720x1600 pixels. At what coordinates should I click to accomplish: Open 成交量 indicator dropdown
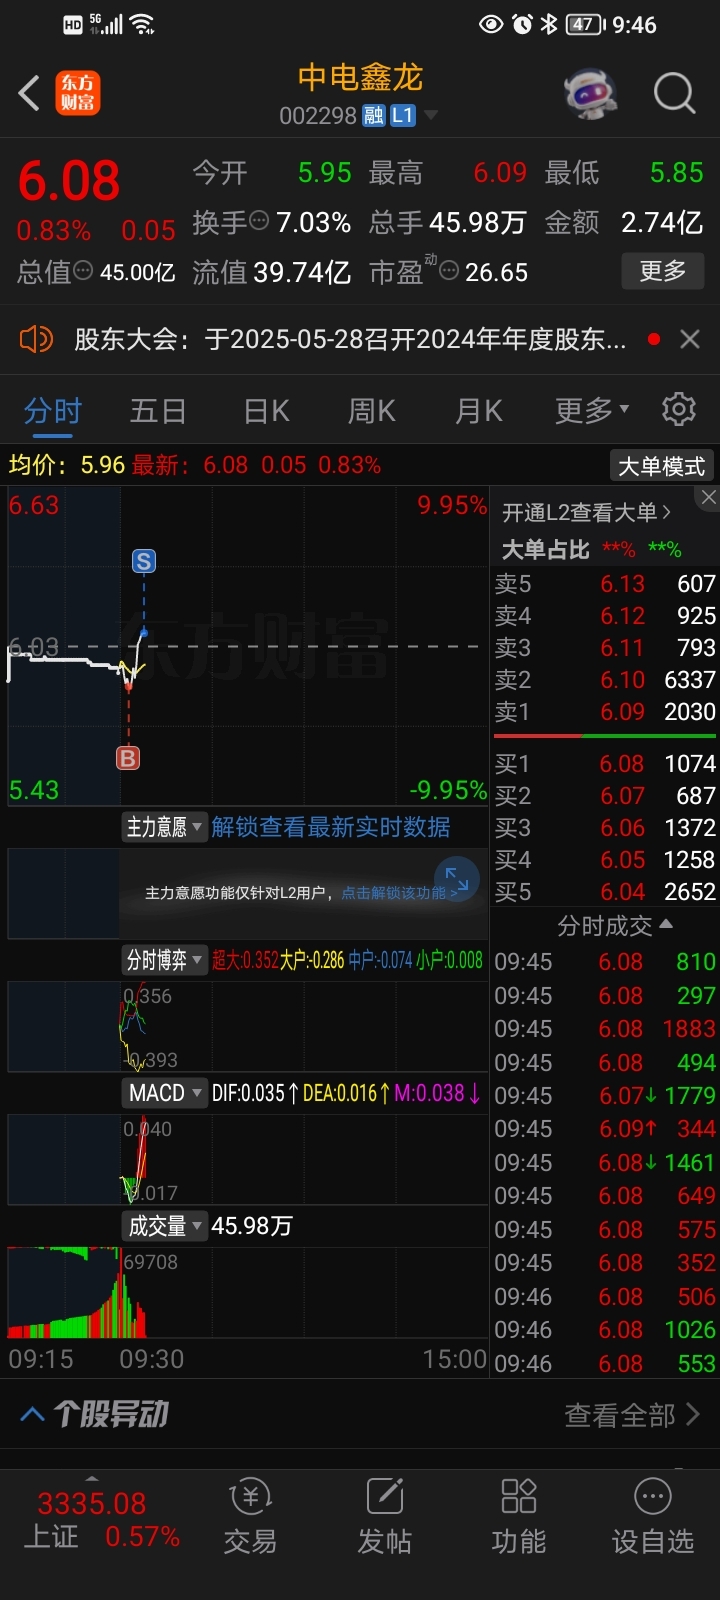click(x=164, y=1226)
